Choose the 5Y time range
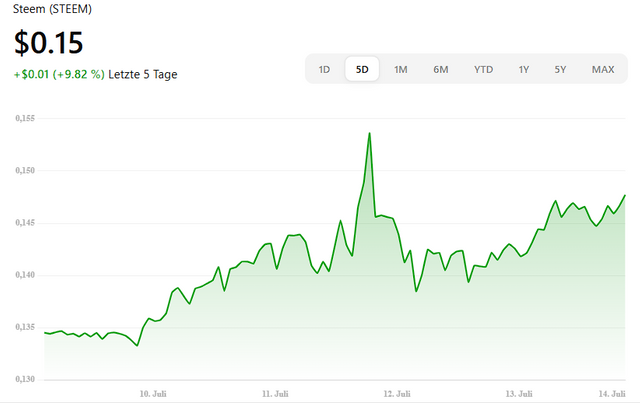The height and width of the screenshot is (403, 640). [x=560, y=69]
